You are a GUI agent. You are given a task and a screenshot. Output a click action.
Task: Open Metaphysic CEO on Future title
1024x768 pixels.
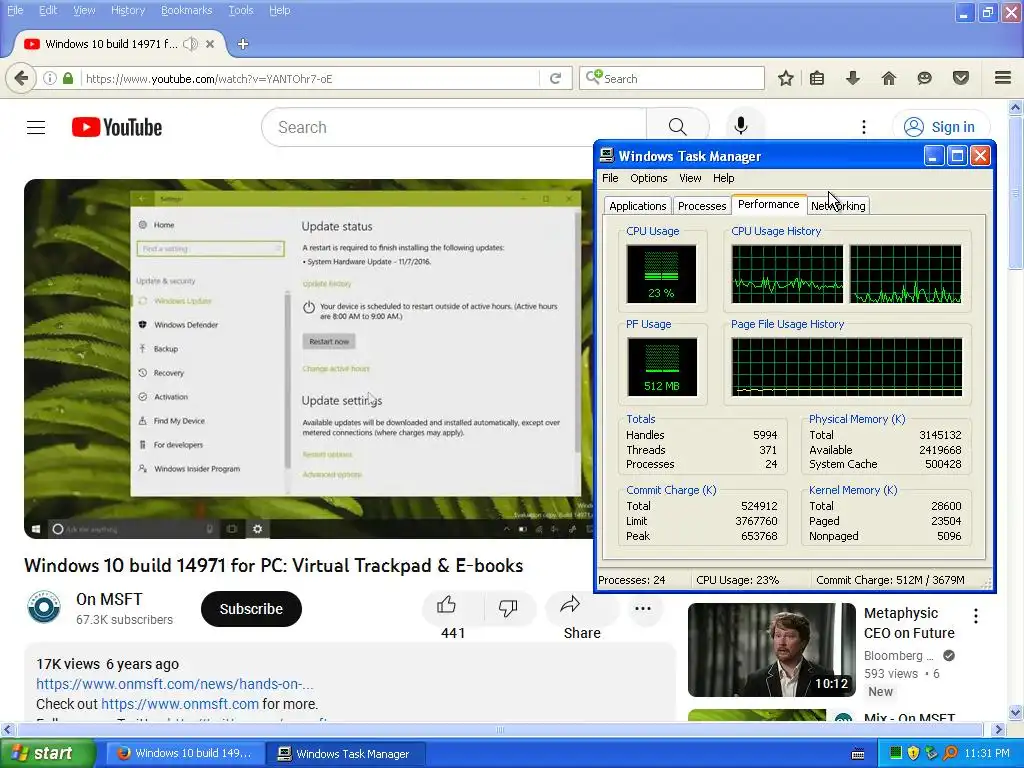point(909,623)
